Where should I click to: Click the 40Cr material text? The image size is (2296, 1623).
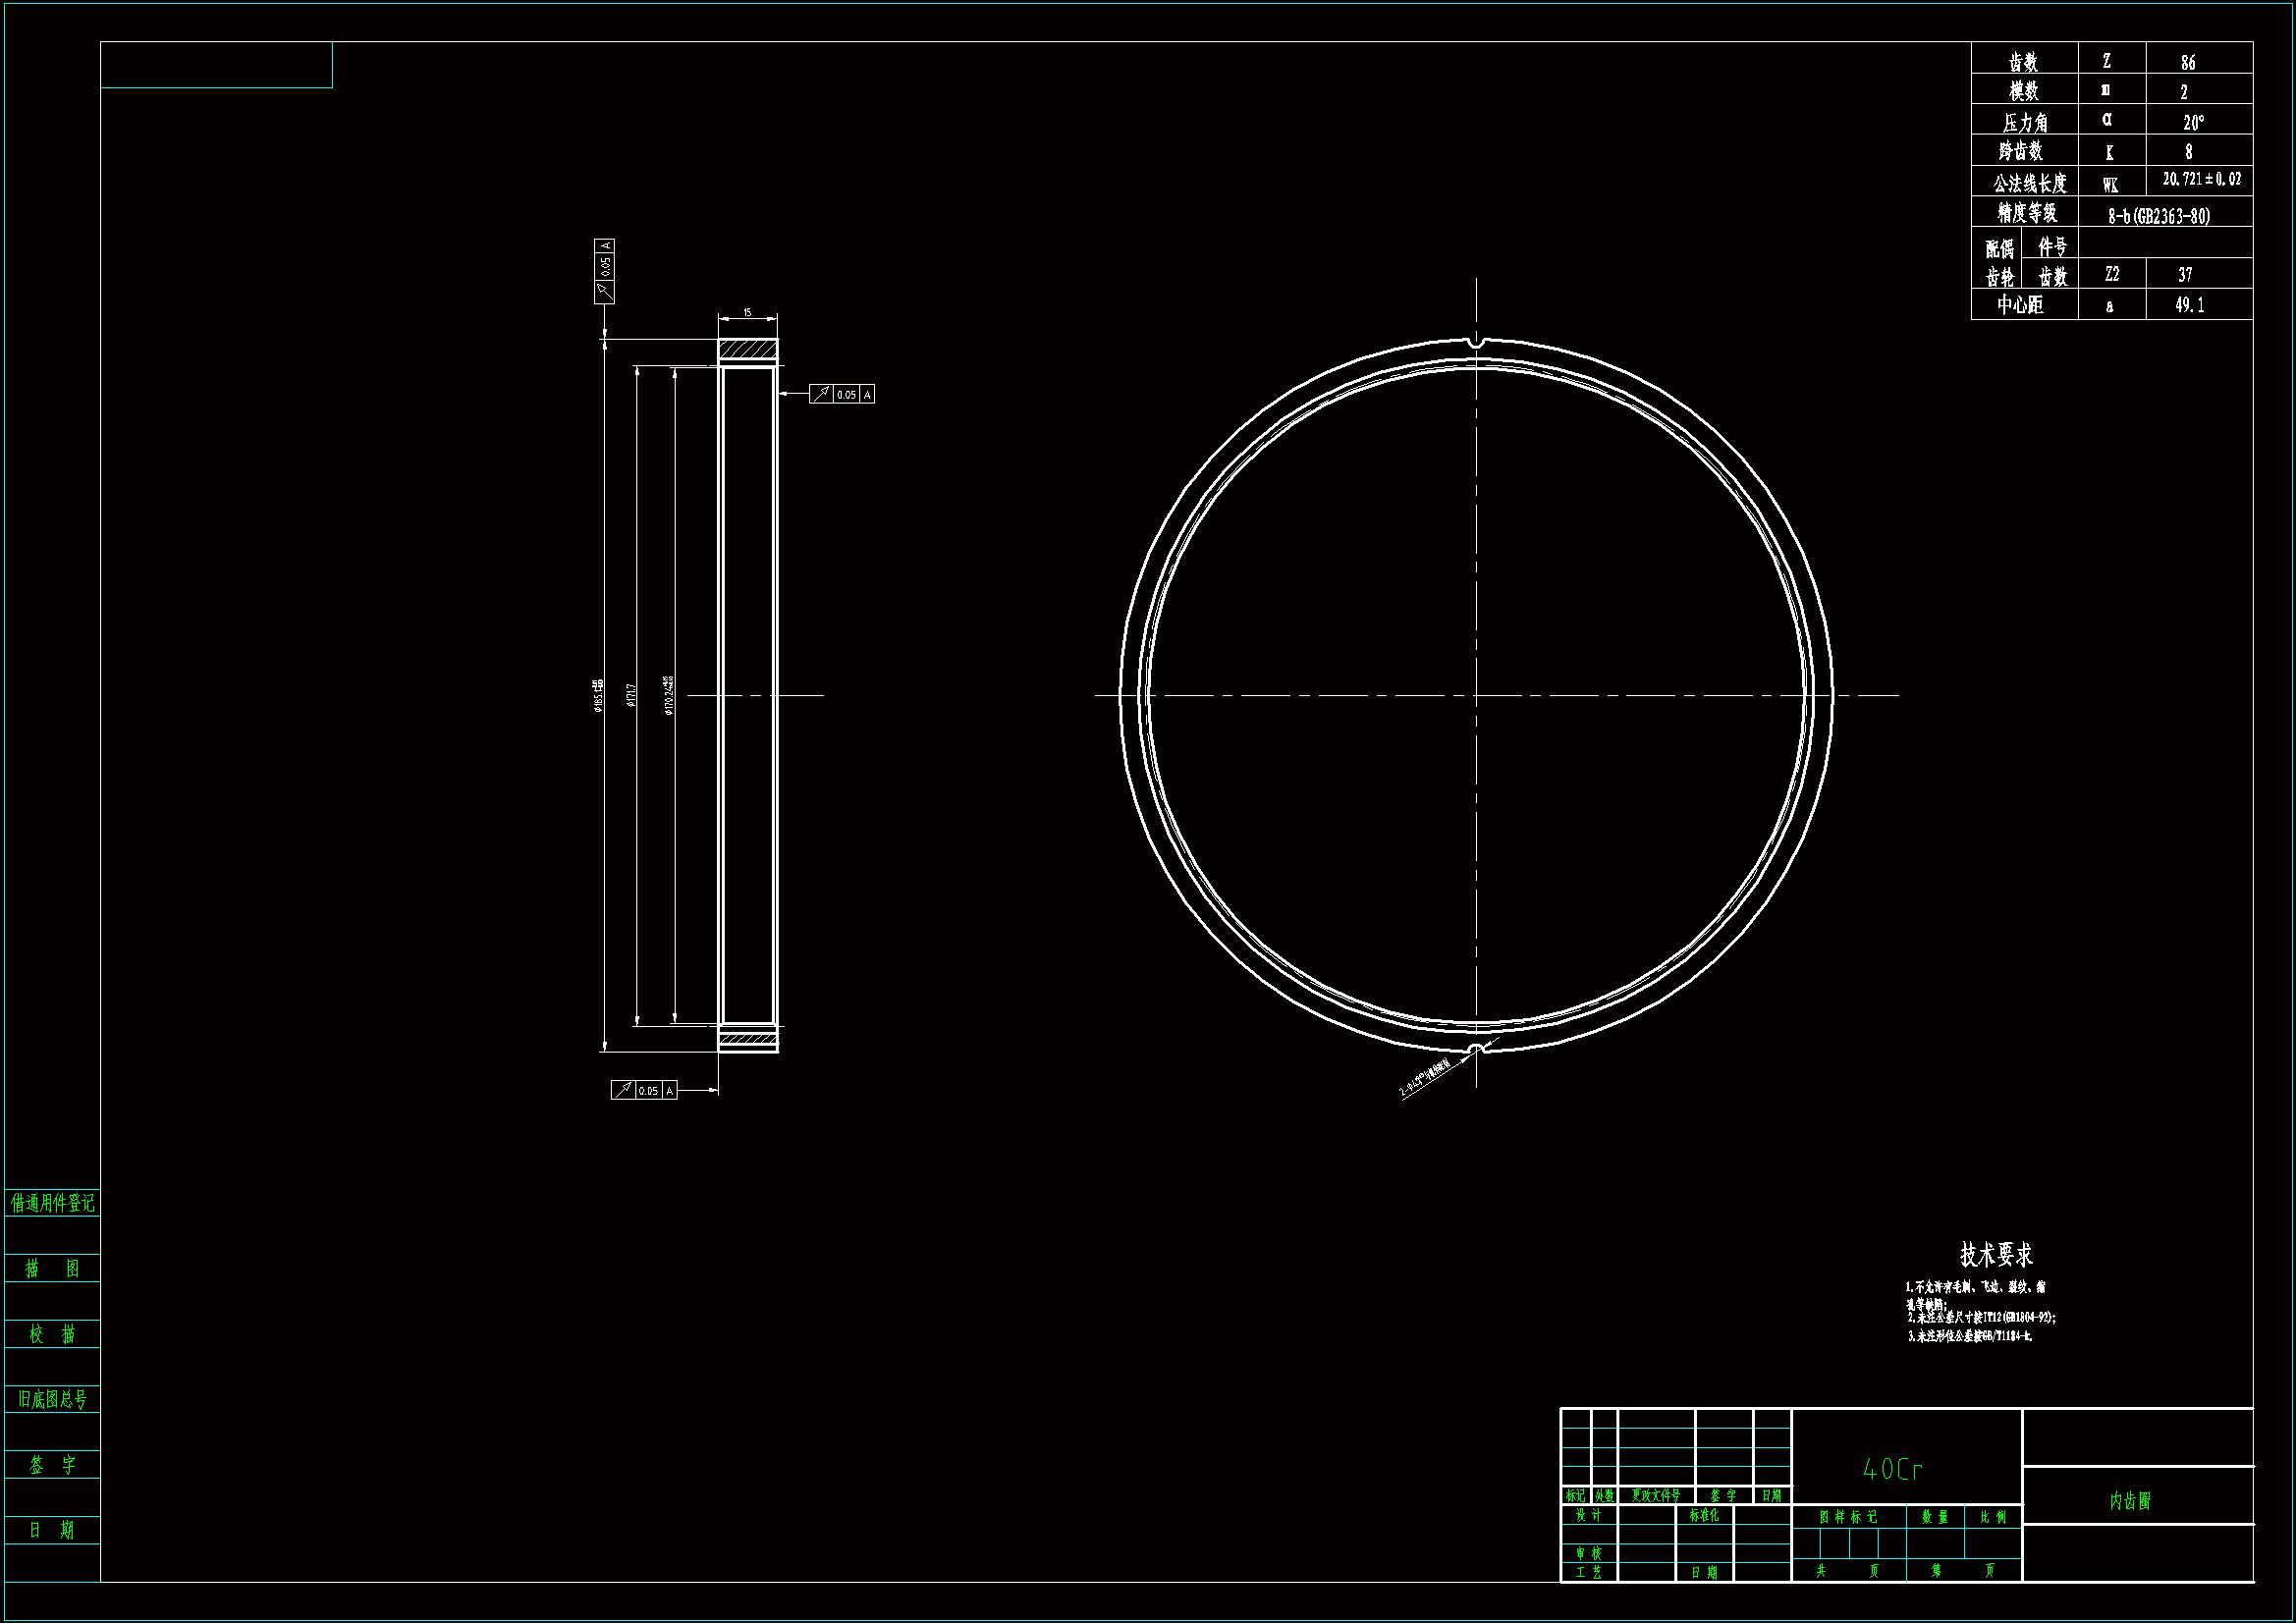1893,1469
